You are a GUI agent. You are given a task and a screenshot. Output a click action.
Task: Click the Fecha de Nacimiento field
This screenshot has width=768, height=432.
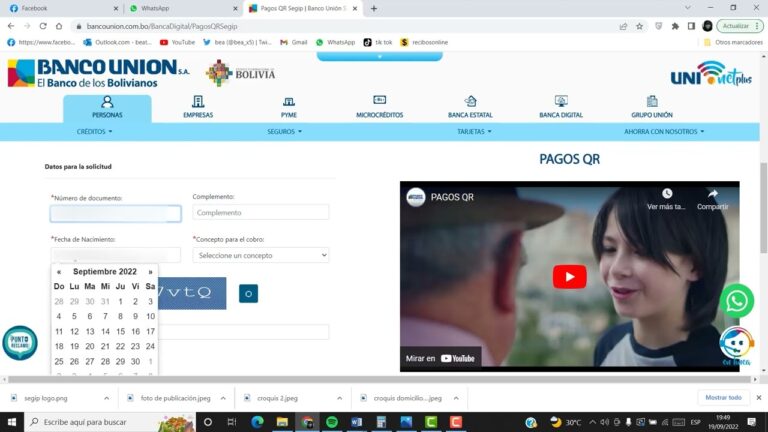coord(116,255)
